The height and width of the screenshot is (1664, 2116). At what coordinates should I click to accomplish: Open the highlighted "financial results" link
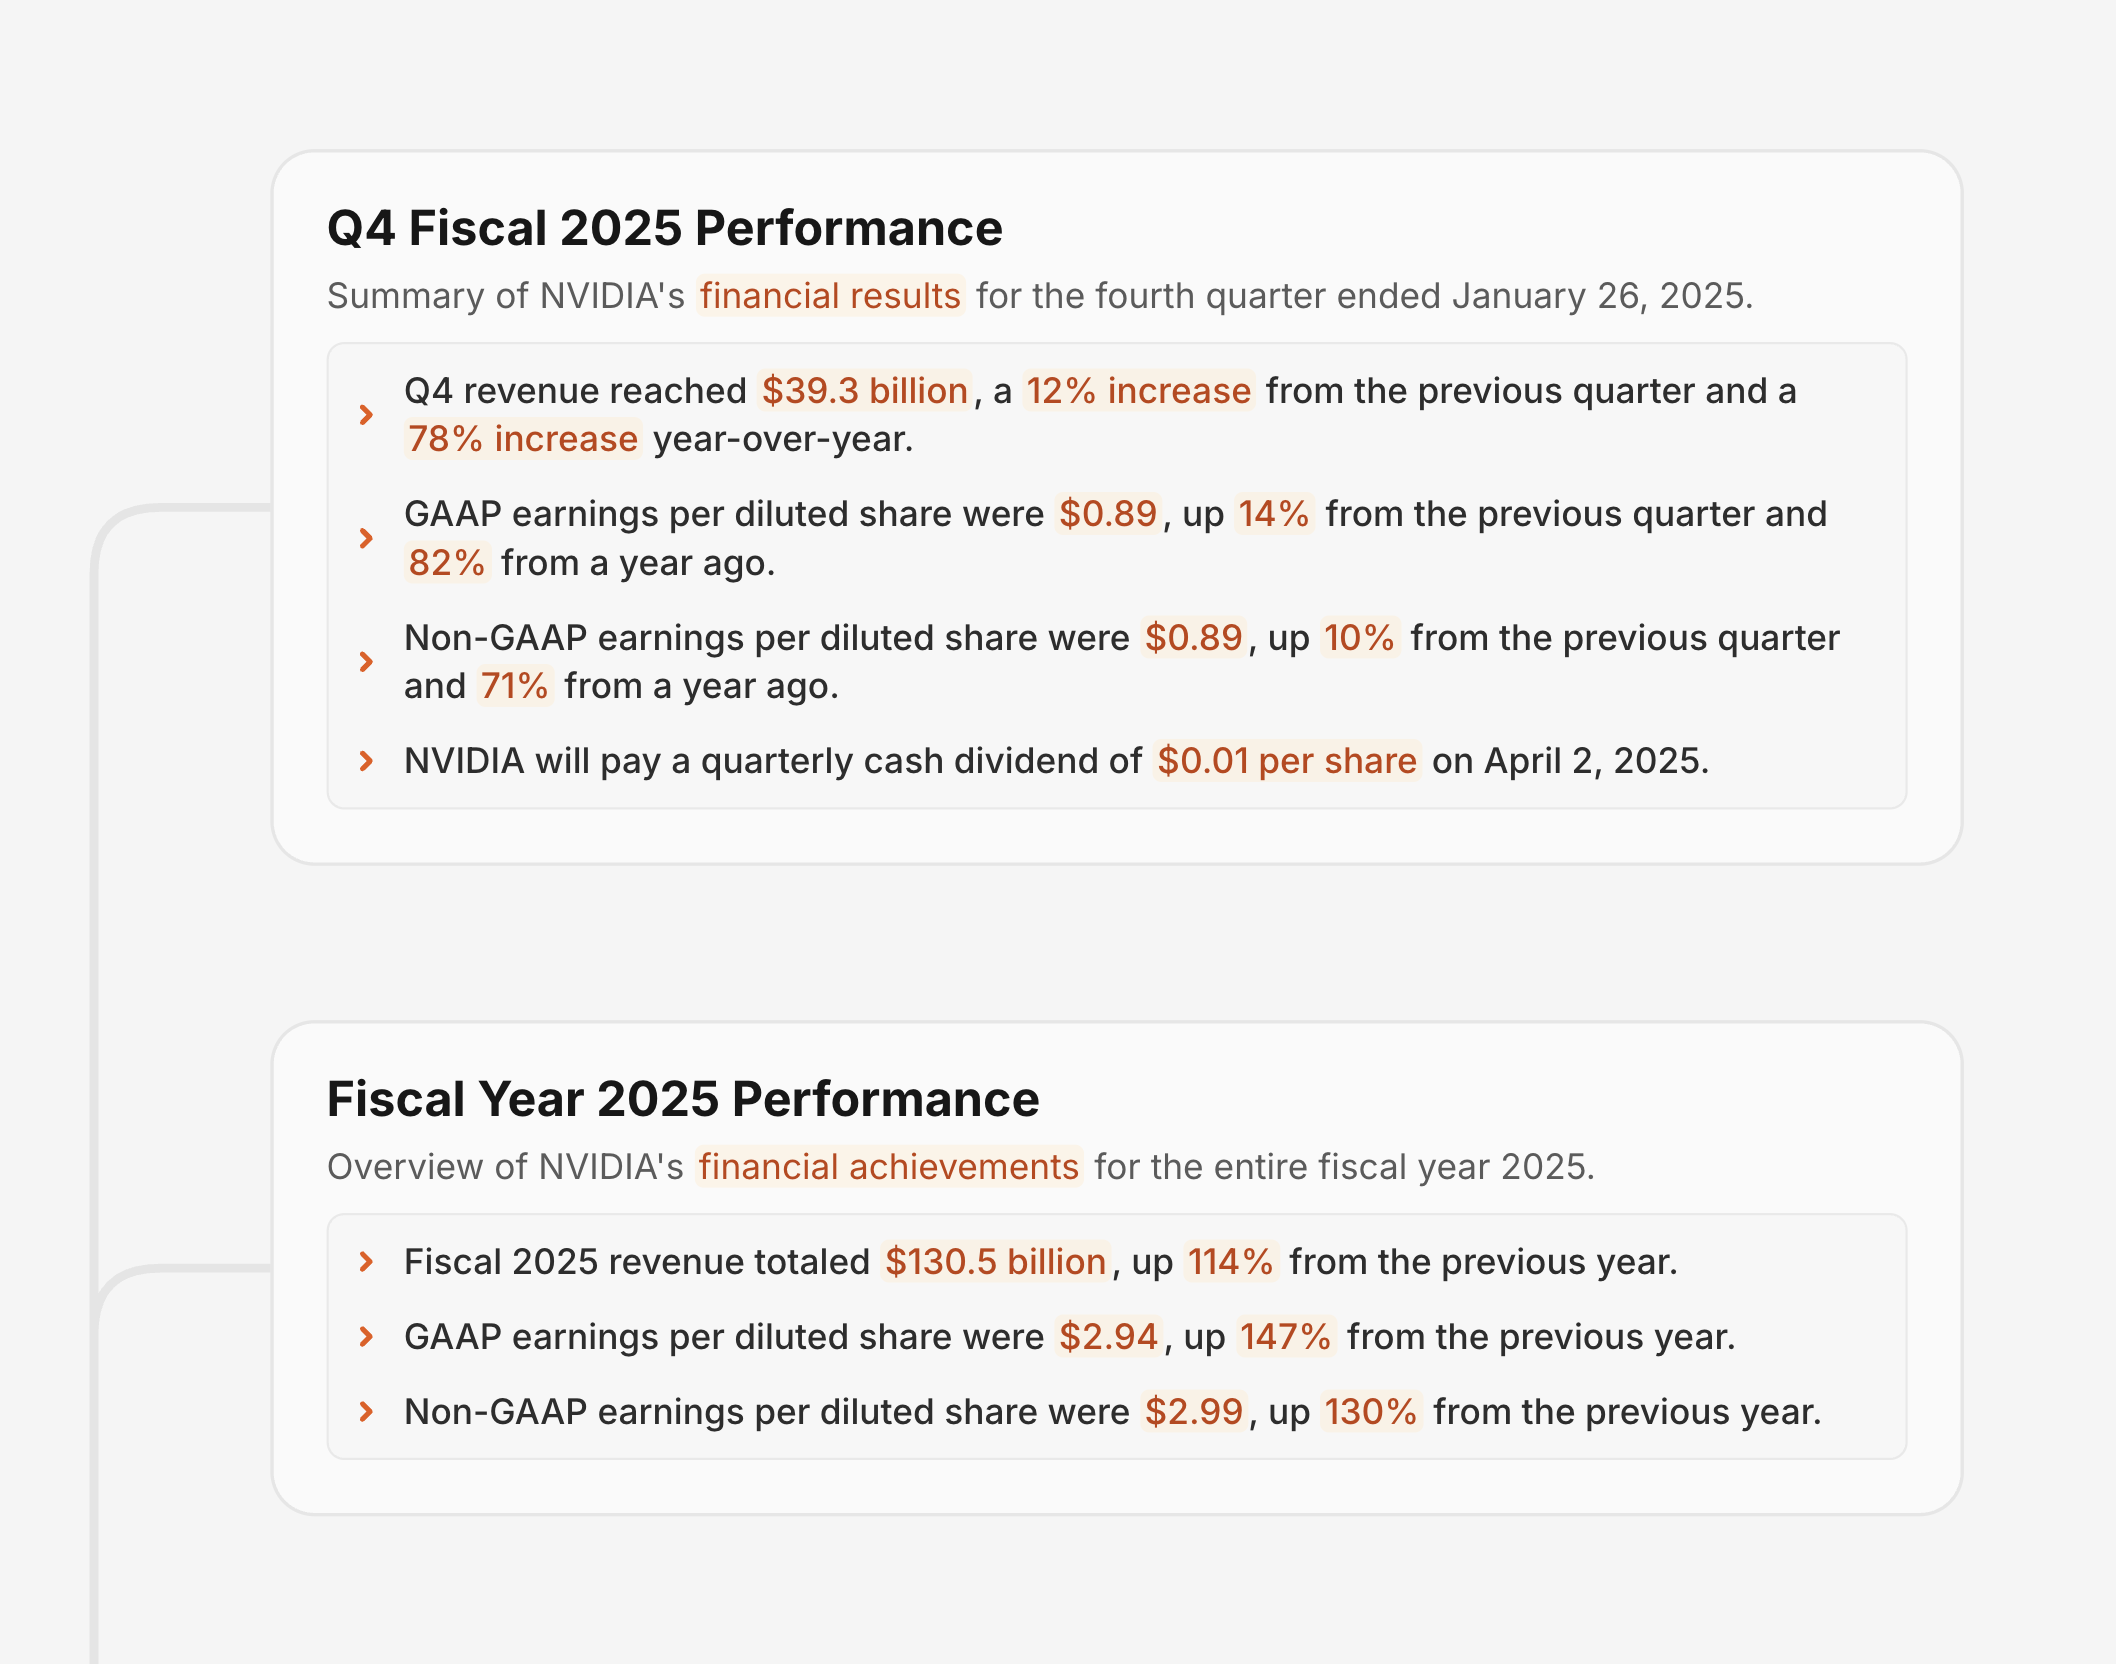pyautogui.click(x=830, y=296)
